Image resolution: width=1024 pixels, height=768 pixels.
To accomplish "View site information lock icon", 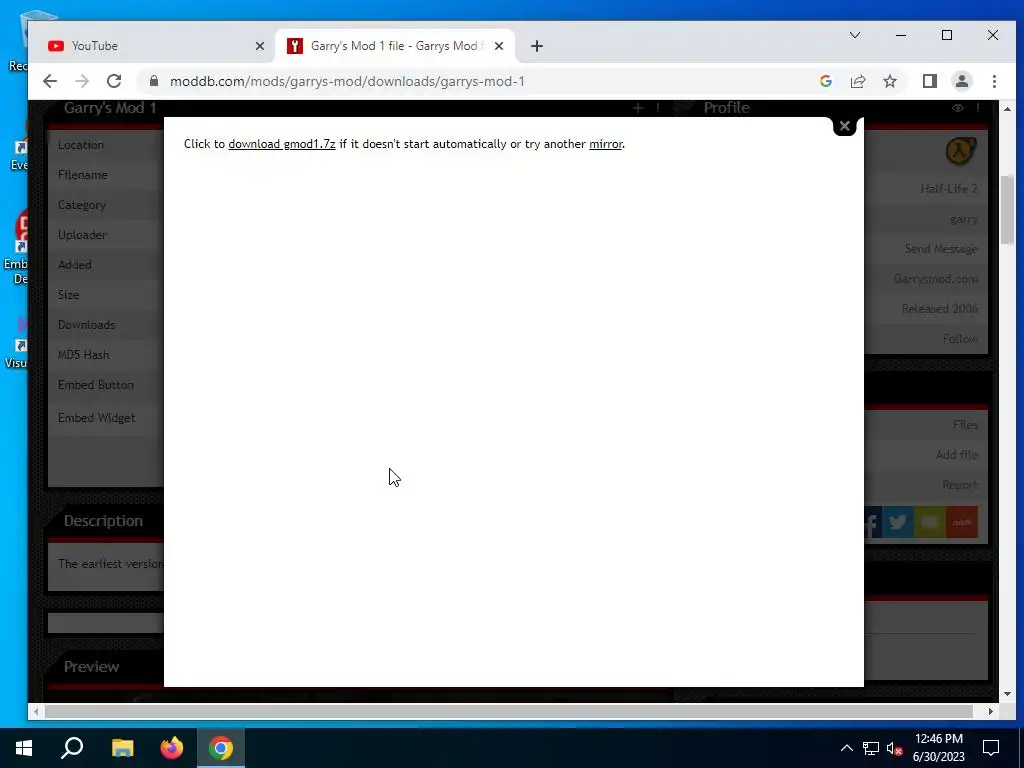I will click(154, 81).
